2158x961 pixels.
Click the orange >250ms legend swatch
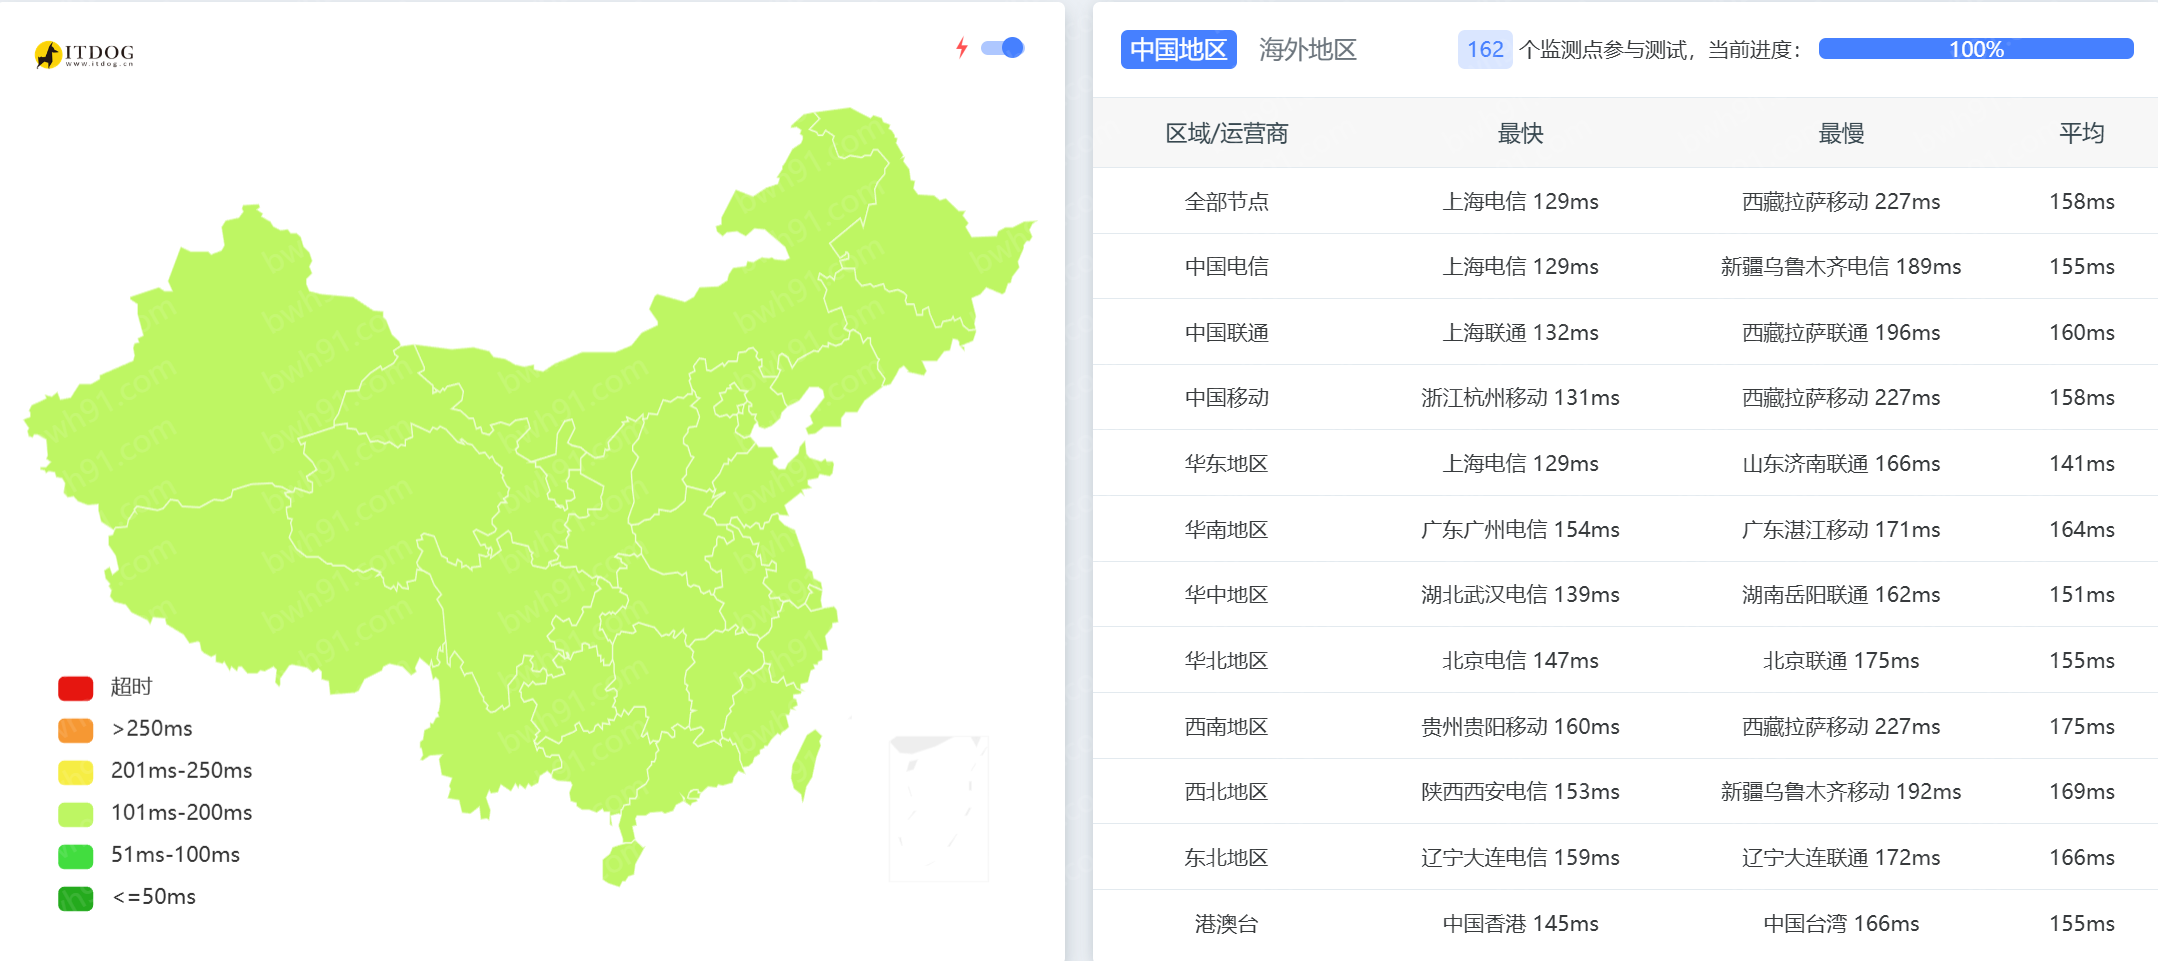(x=76, y=730)
